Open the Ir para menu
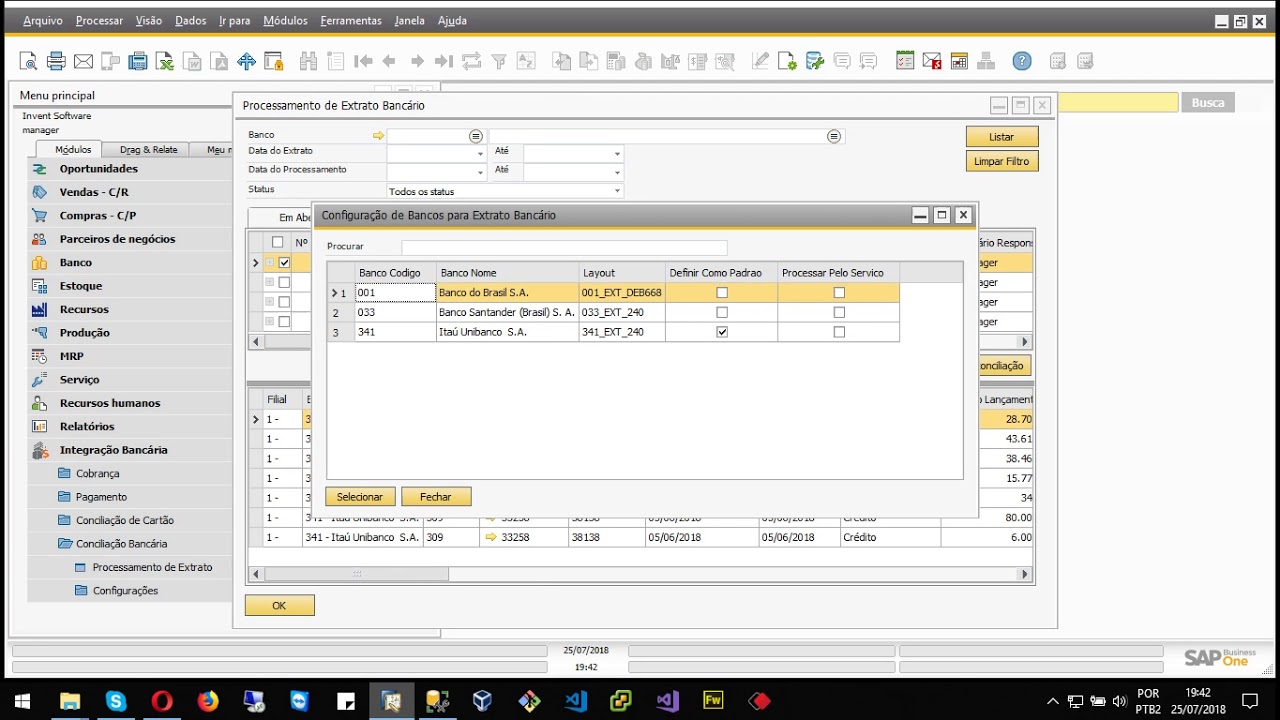Screen dimensions: 1280x720 pos(235,20)
